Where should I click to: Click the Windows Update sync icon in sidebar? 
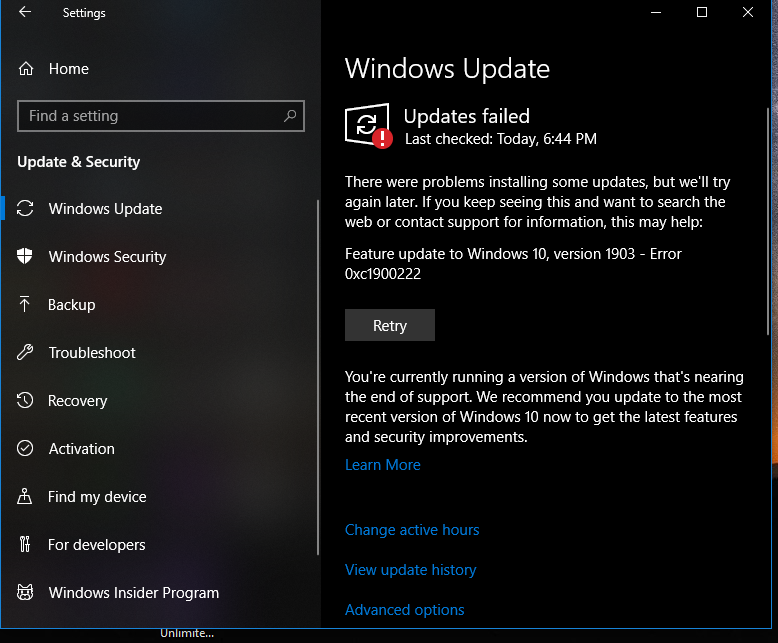click(x=25, y=208)
